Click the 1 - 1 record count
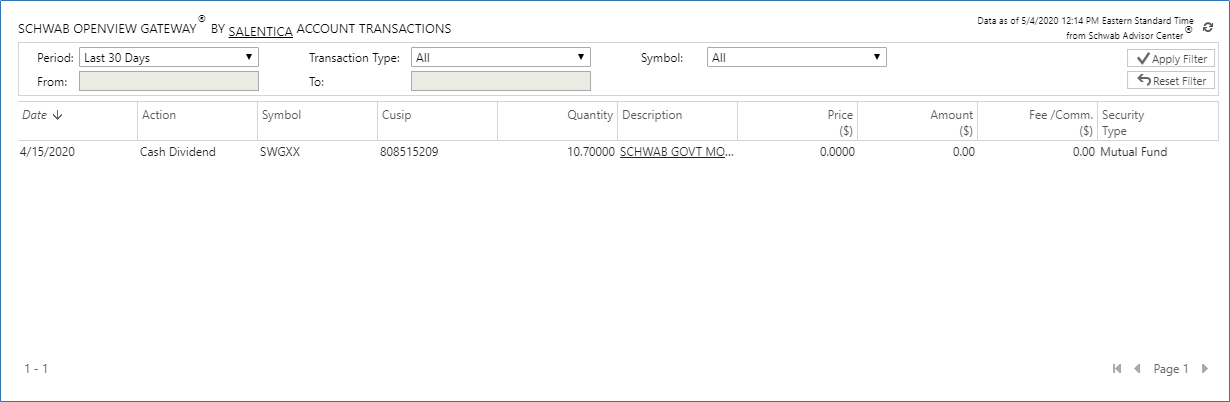The image size is (1230, 402). point(36,369)
